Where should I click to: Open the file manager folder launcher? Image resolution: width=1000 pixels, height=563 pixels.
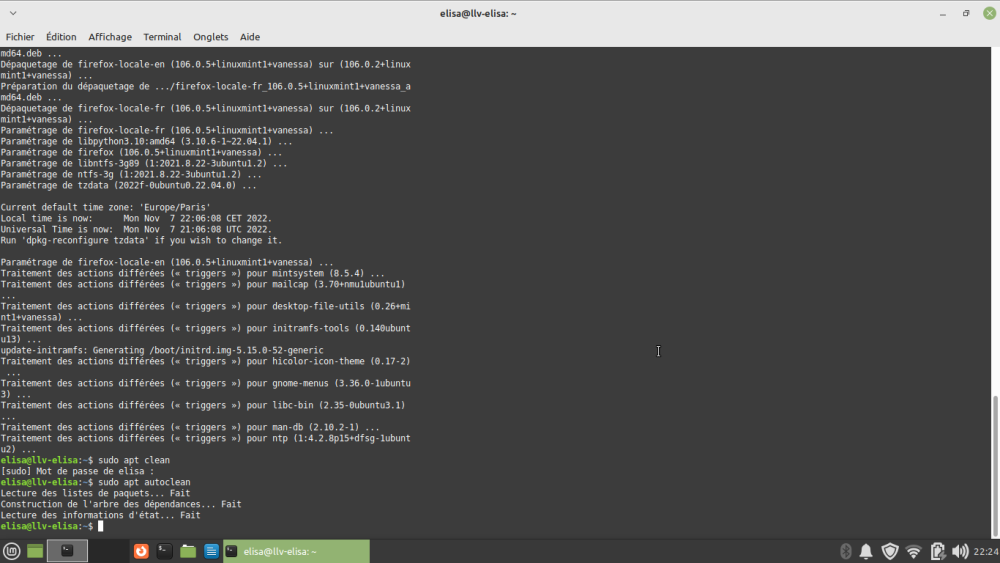tap(188, 551)
